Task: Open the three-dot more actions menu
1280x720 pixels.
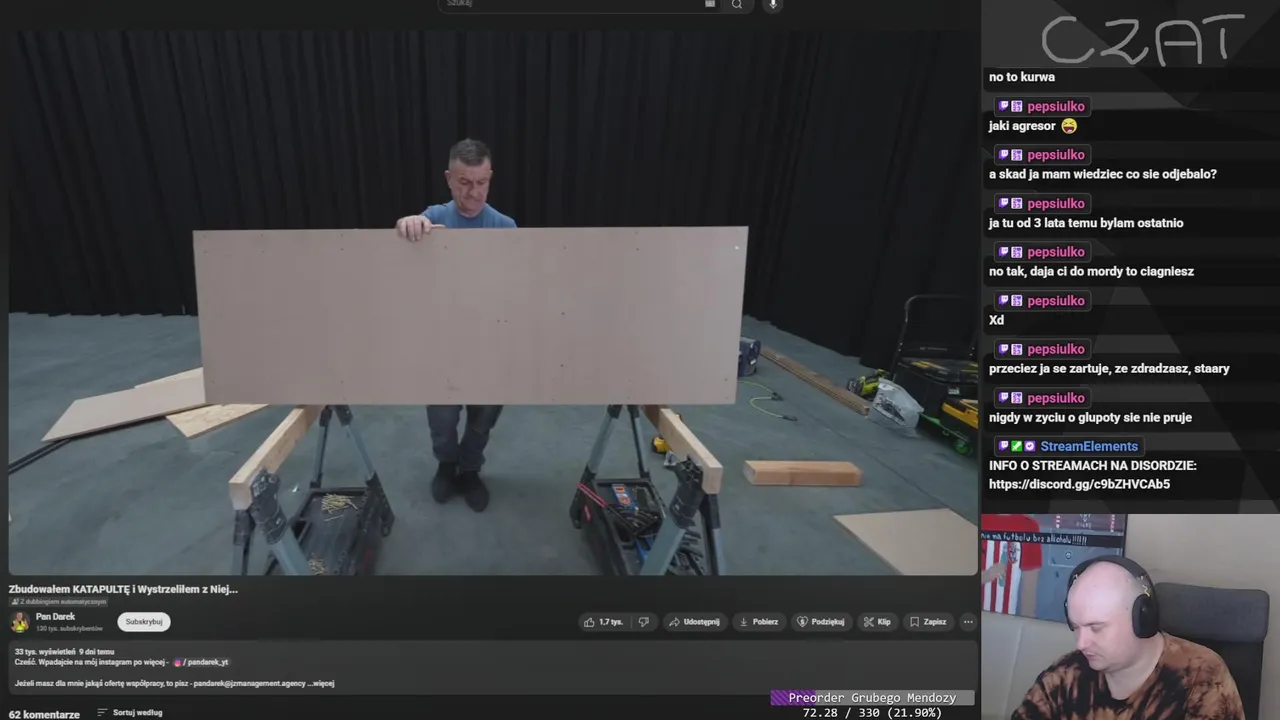Action: pyautogui.click(x=967, y=622)
